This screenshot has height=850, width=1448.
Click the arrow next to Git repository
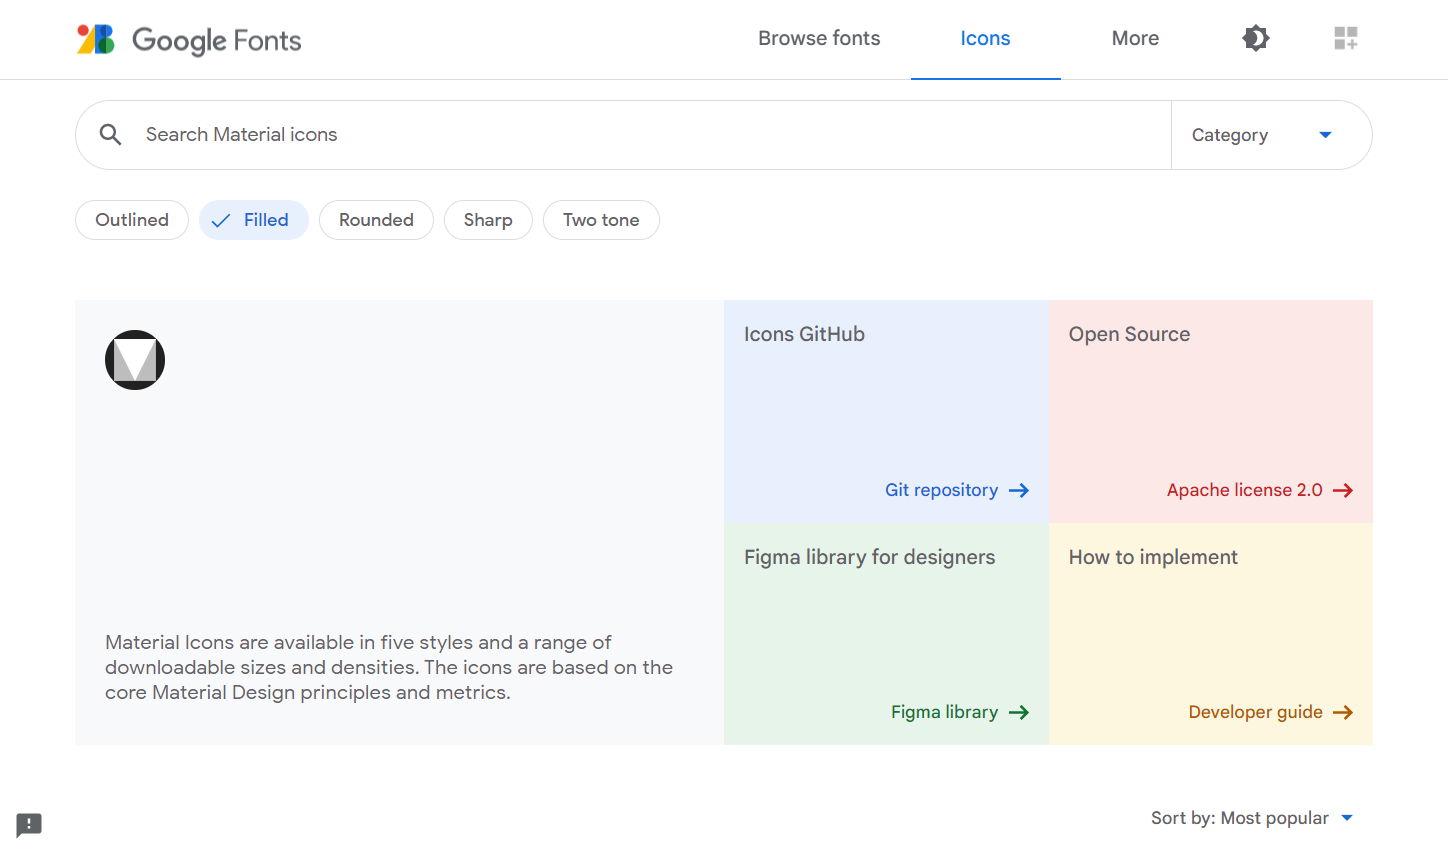[x=1019, y=490]
